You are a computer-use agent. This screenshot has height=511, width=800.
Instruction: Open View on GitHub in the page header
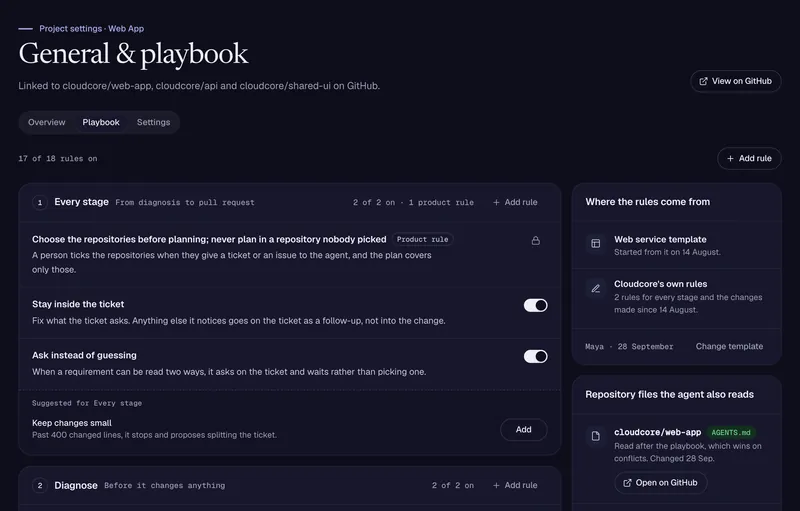point(735,81)
